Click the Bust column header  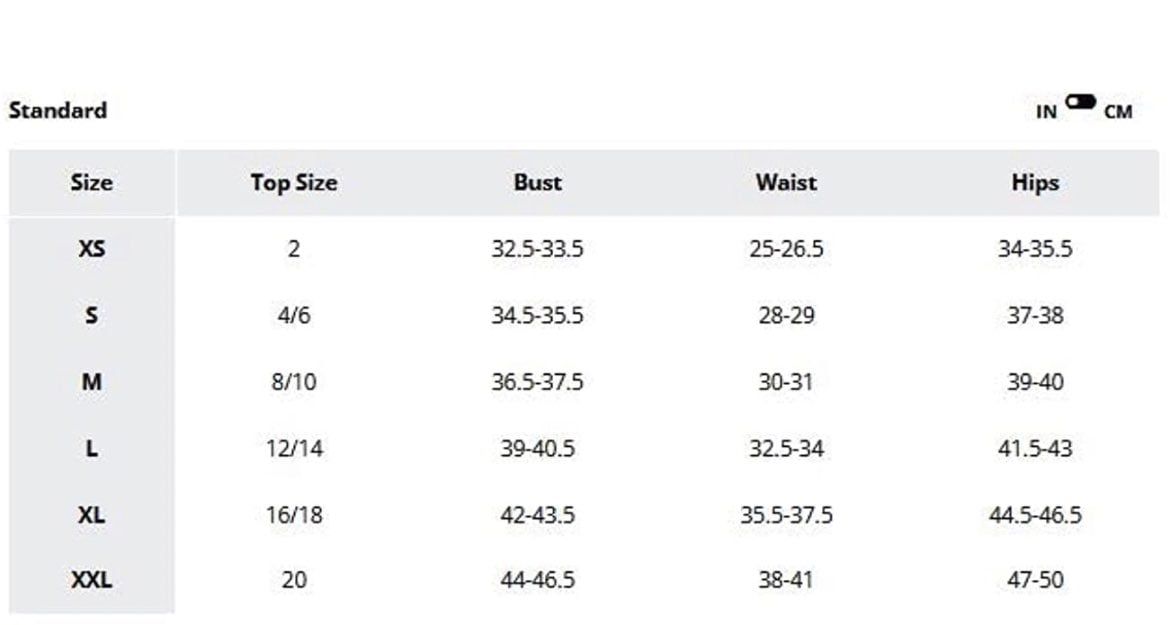click(537, 183)
